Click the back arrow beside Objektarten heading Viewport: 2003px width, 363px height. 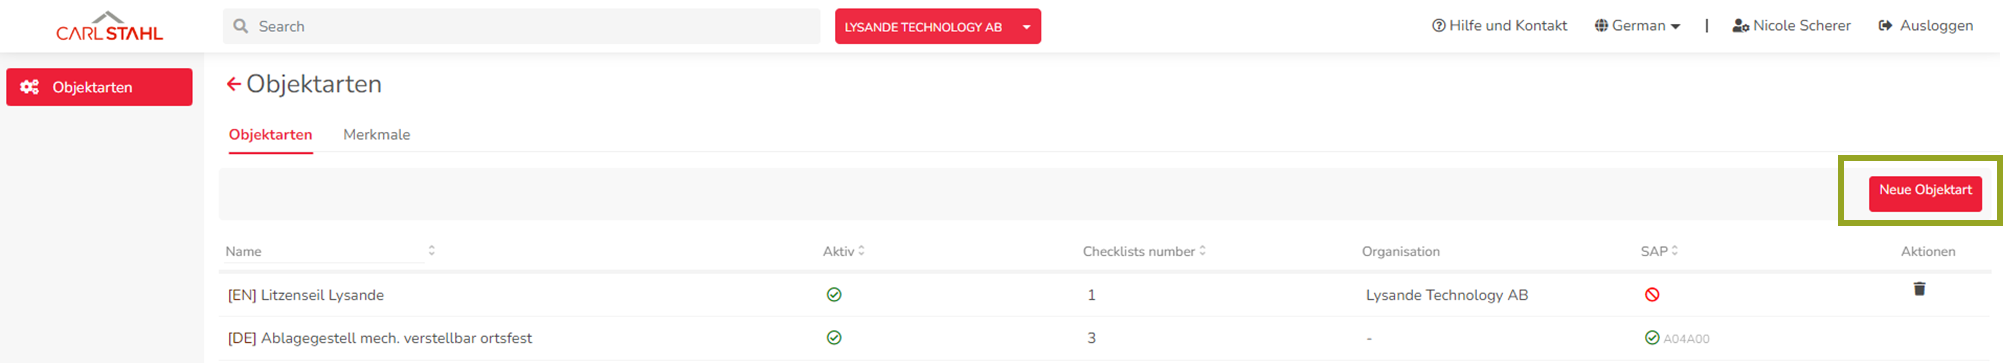(x=233, y=84)
